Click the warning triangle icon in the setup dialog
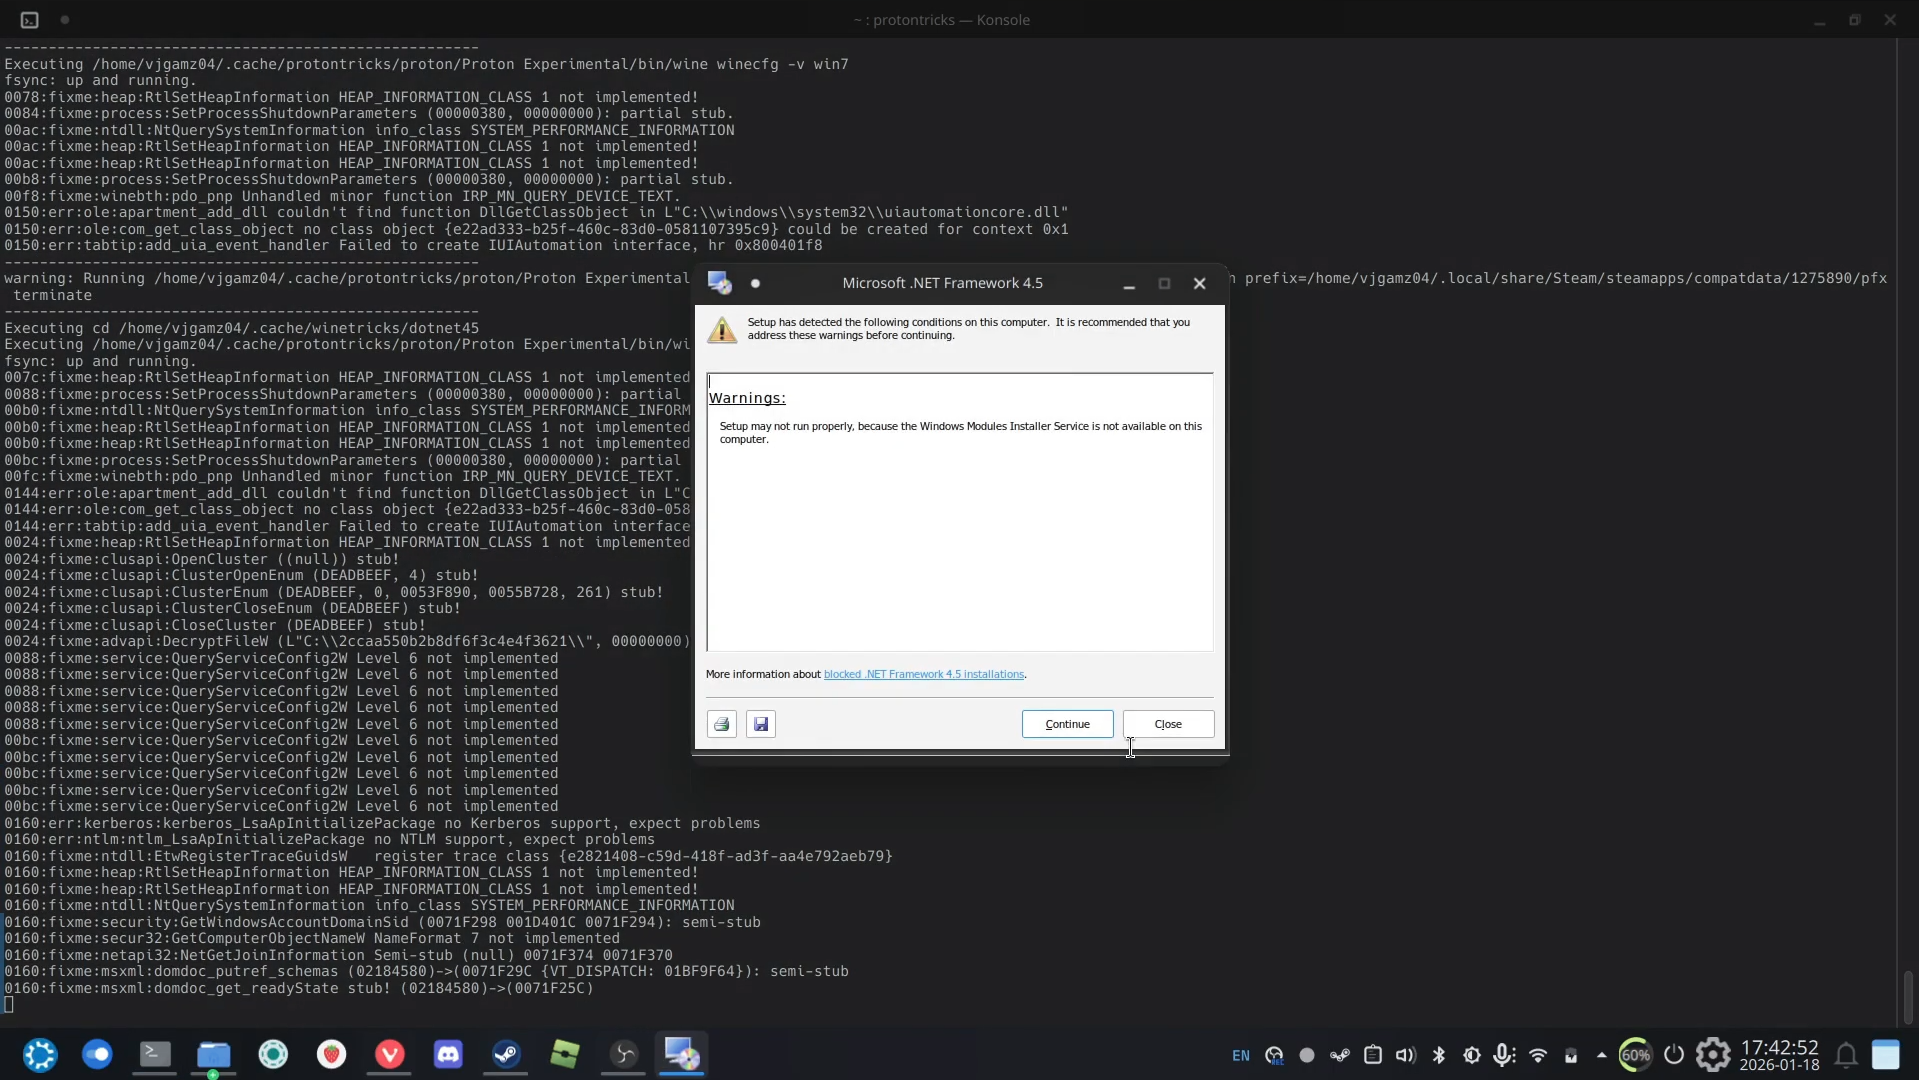The image size is (1919, 1080). pos(722,330)
